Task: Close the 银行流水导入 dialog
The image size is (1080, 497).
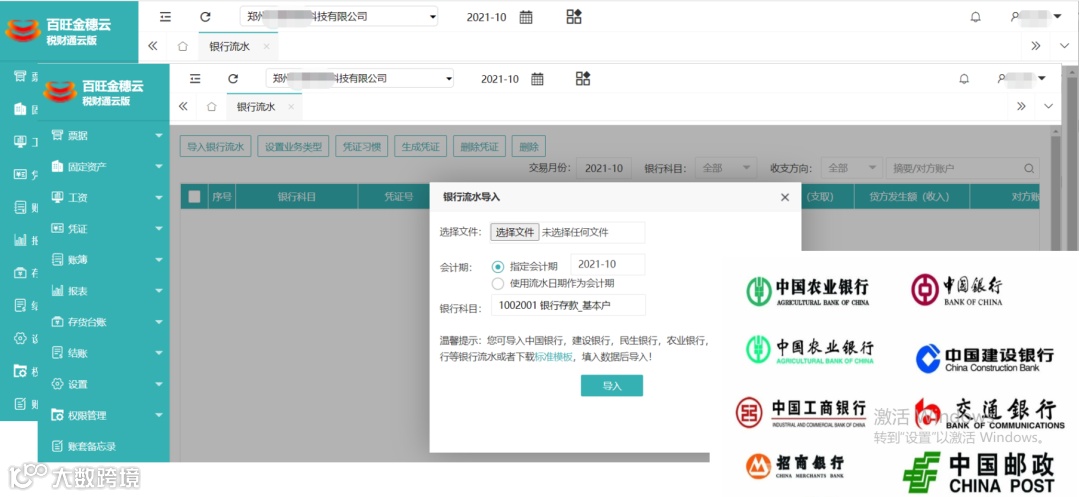Action: pos(785,197)
